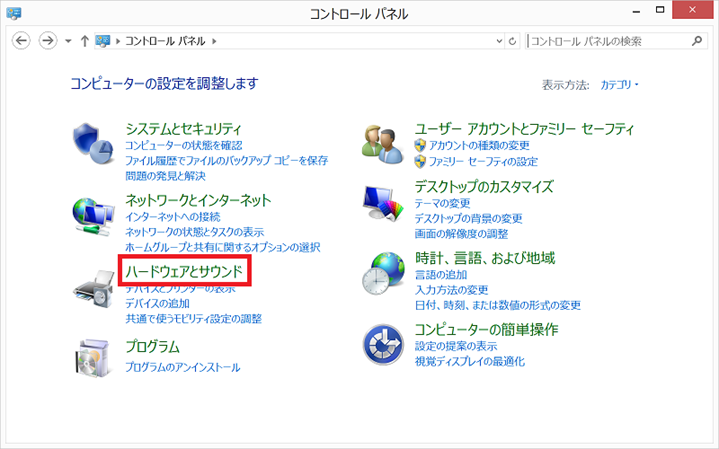Click shield icon beside アカウントの種類の変更

(420, 145)
